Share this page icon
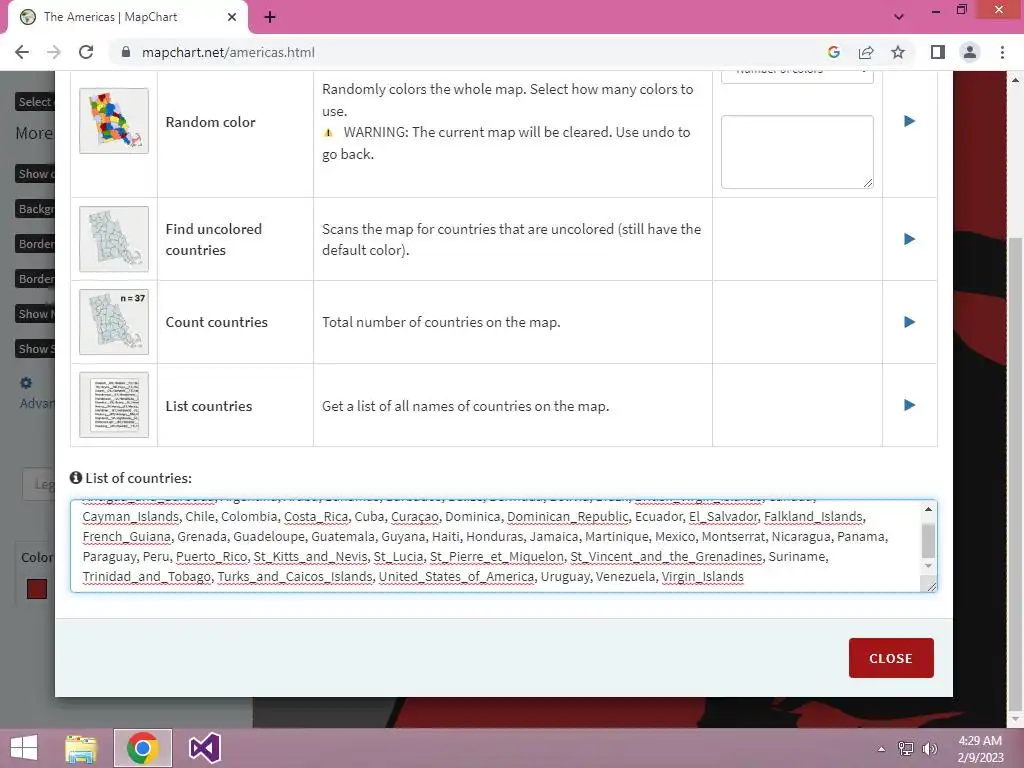Viewport: 1024px width, 768px height. coord(866,52)
